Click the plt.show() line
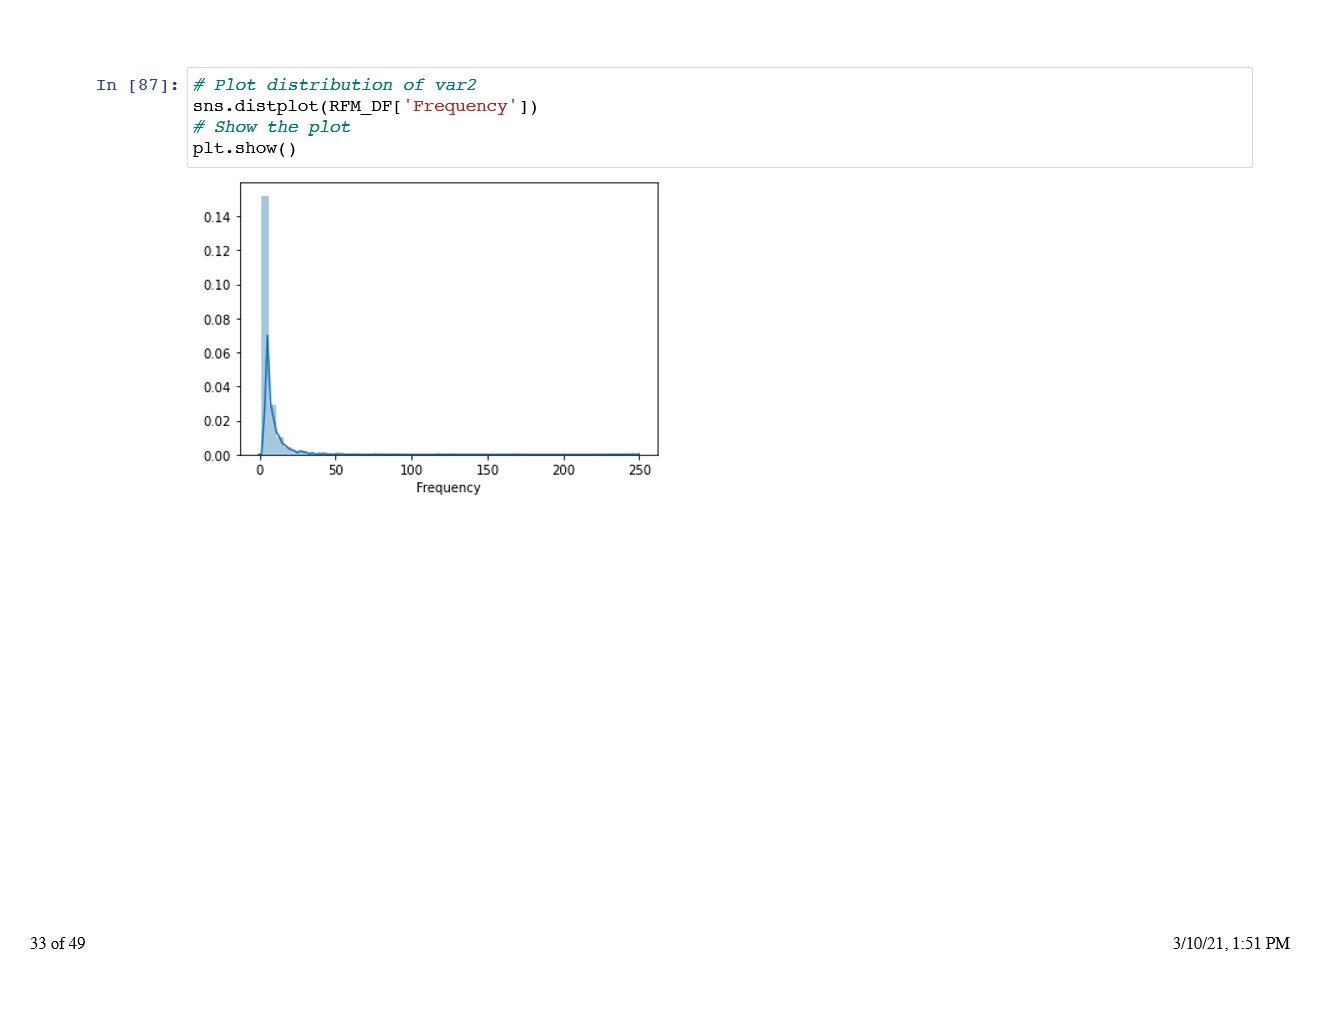The image size is (1320, 1020). 244,149
